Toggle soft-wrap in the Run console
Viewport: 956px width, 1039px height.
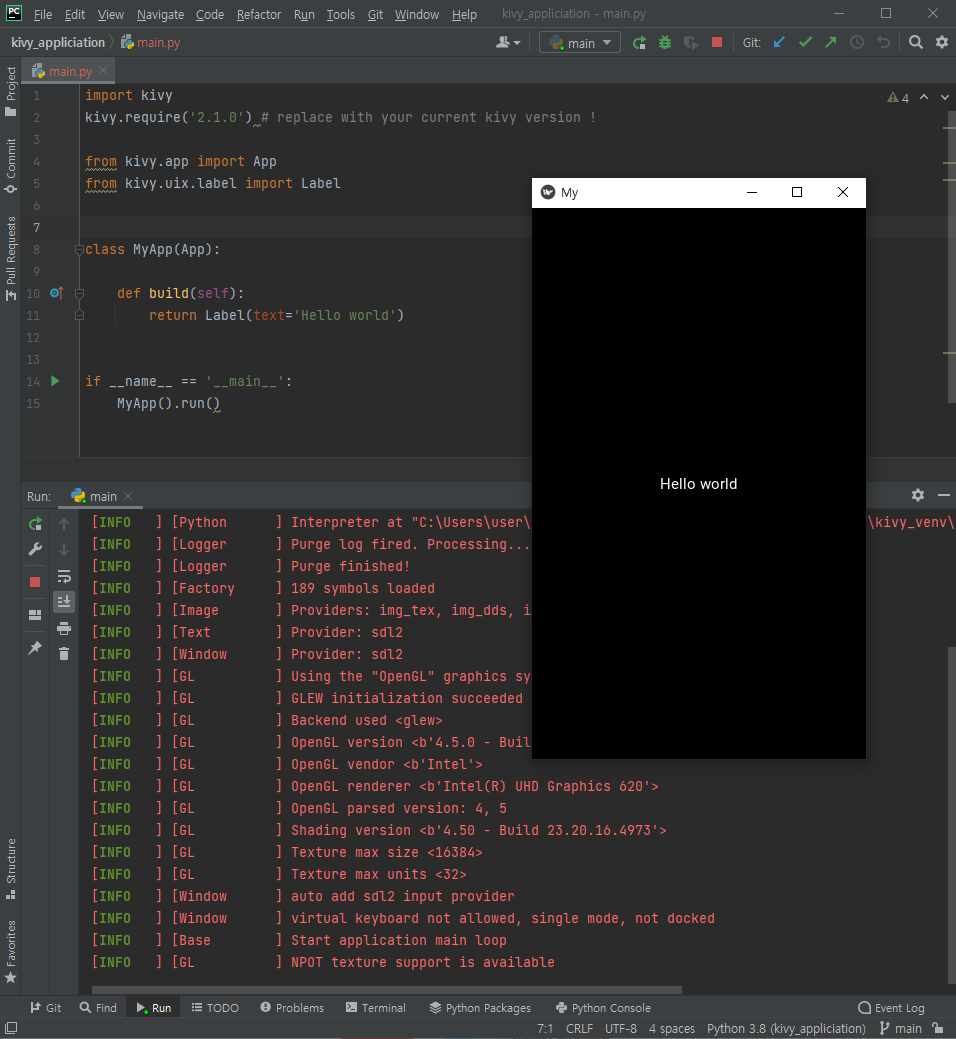coord(64,576)
